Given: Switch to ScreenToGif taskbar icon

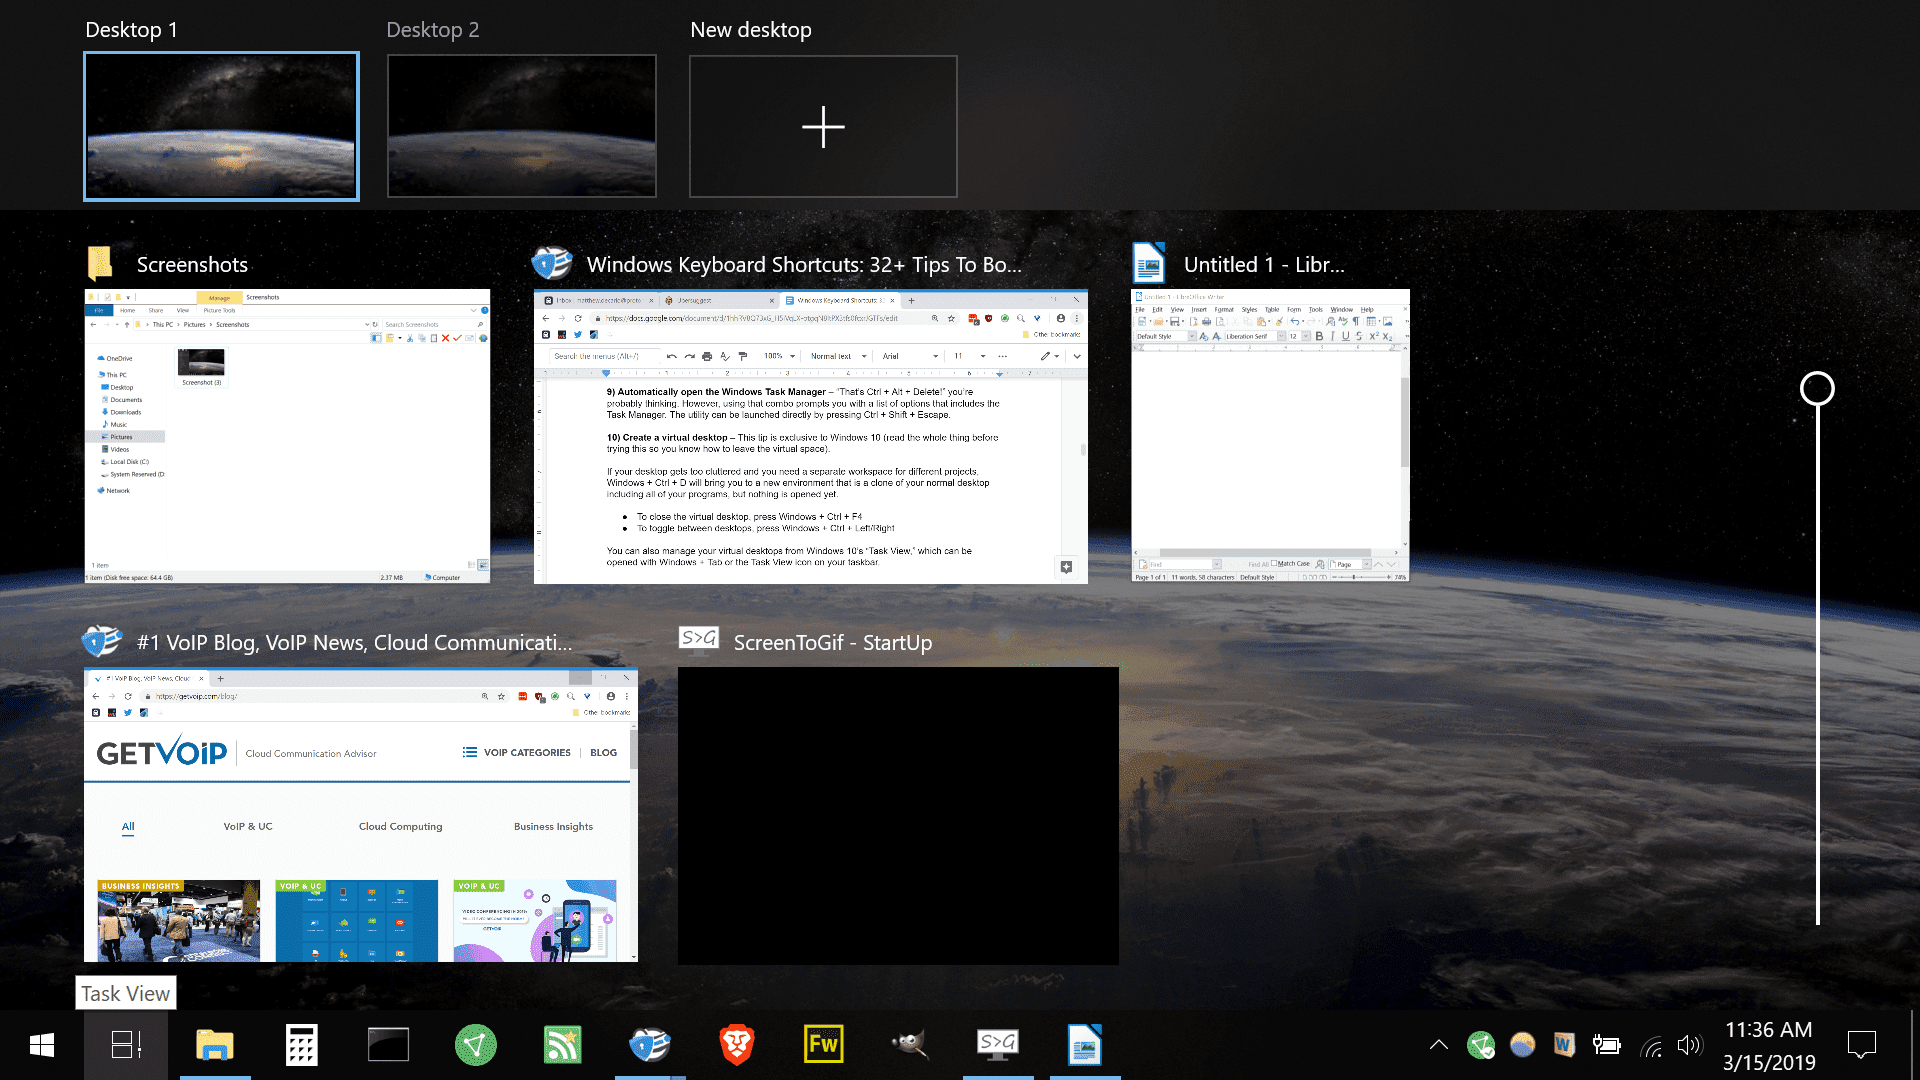Looking at the screenshot, I should [998, 1045].
